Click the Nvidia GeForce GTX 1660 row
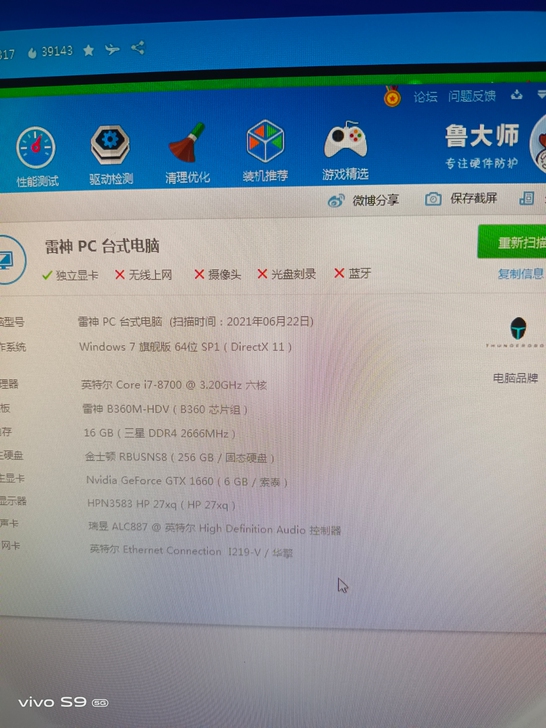This screenshot has height=728, width=546. pos(187,481)
